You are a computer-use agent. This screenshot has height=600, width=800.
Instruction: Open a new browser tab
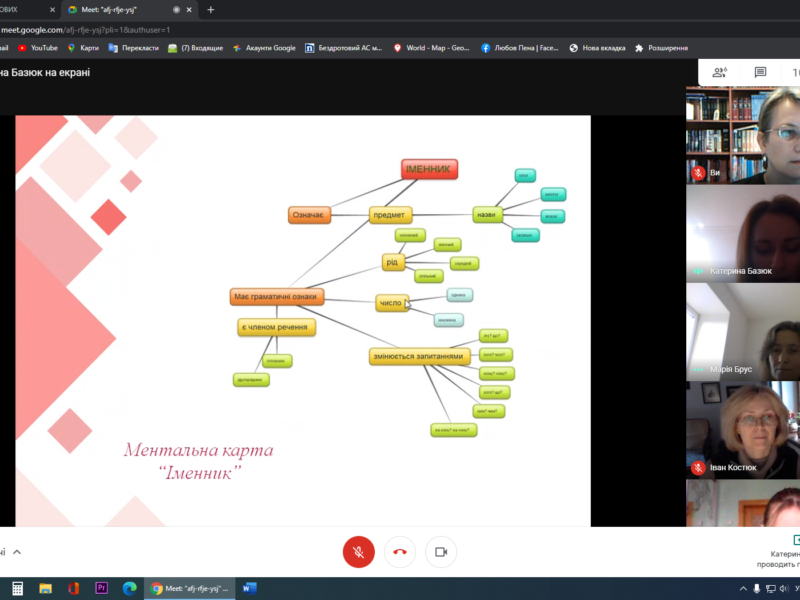tap(210, 9)
